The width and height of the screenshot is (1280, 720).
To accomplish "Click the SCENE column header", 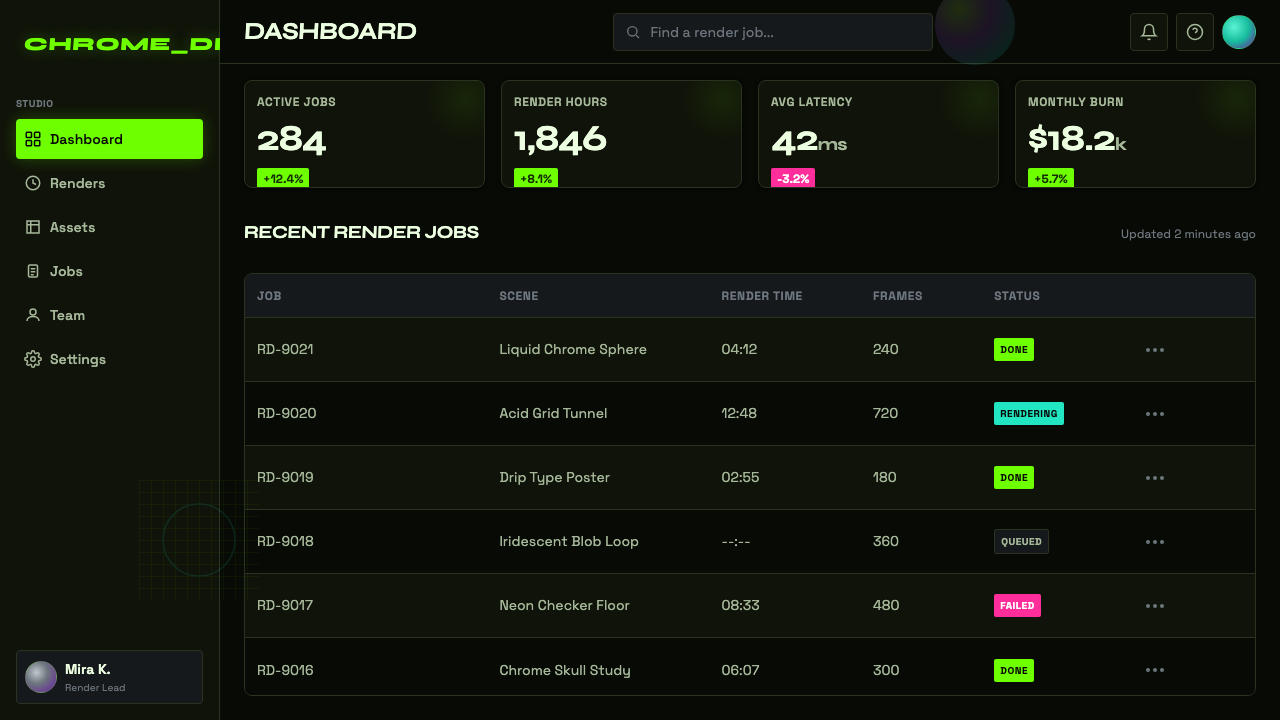I will (519, 296).
